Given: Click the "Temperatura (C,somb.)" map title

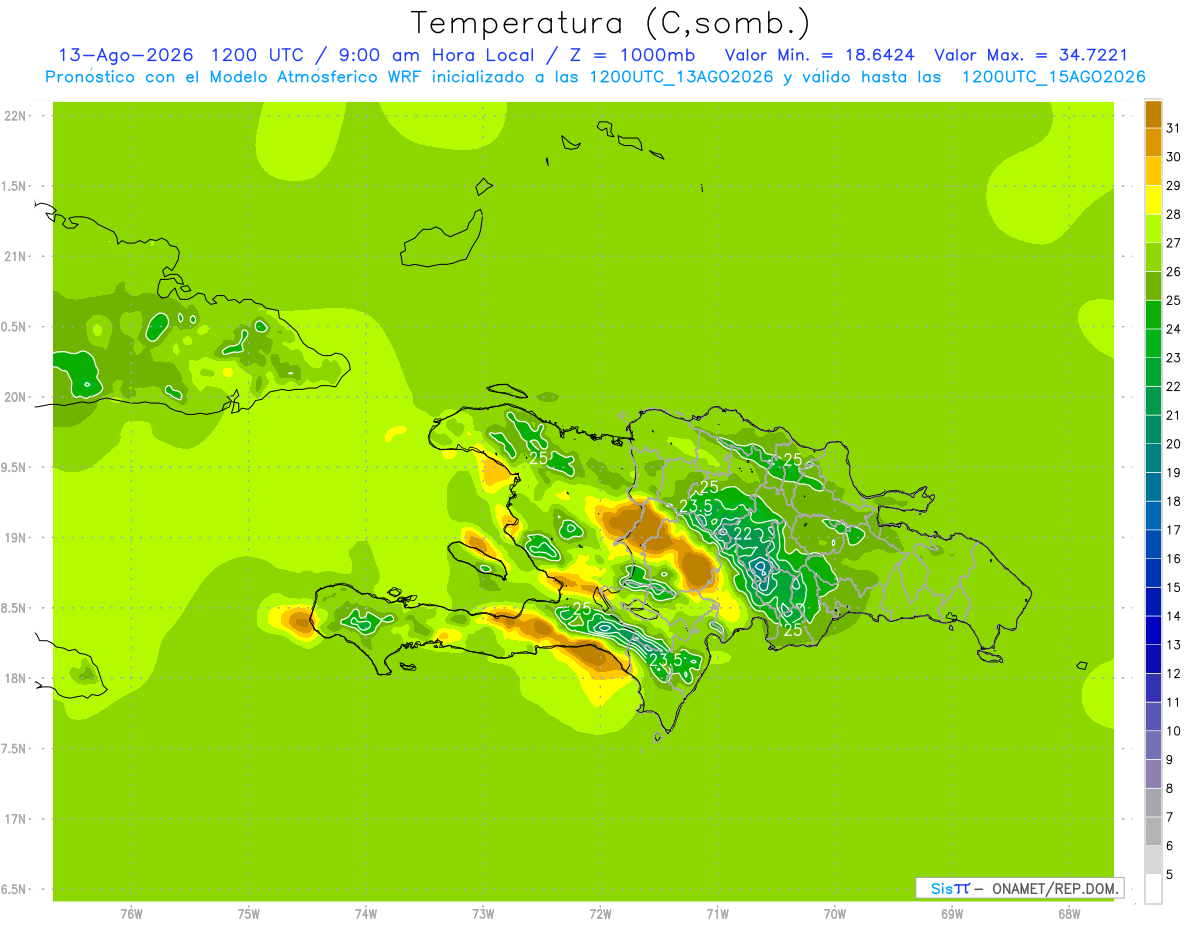Looking at the screenshot, I should pyautogui.click(x=610, y=24).
